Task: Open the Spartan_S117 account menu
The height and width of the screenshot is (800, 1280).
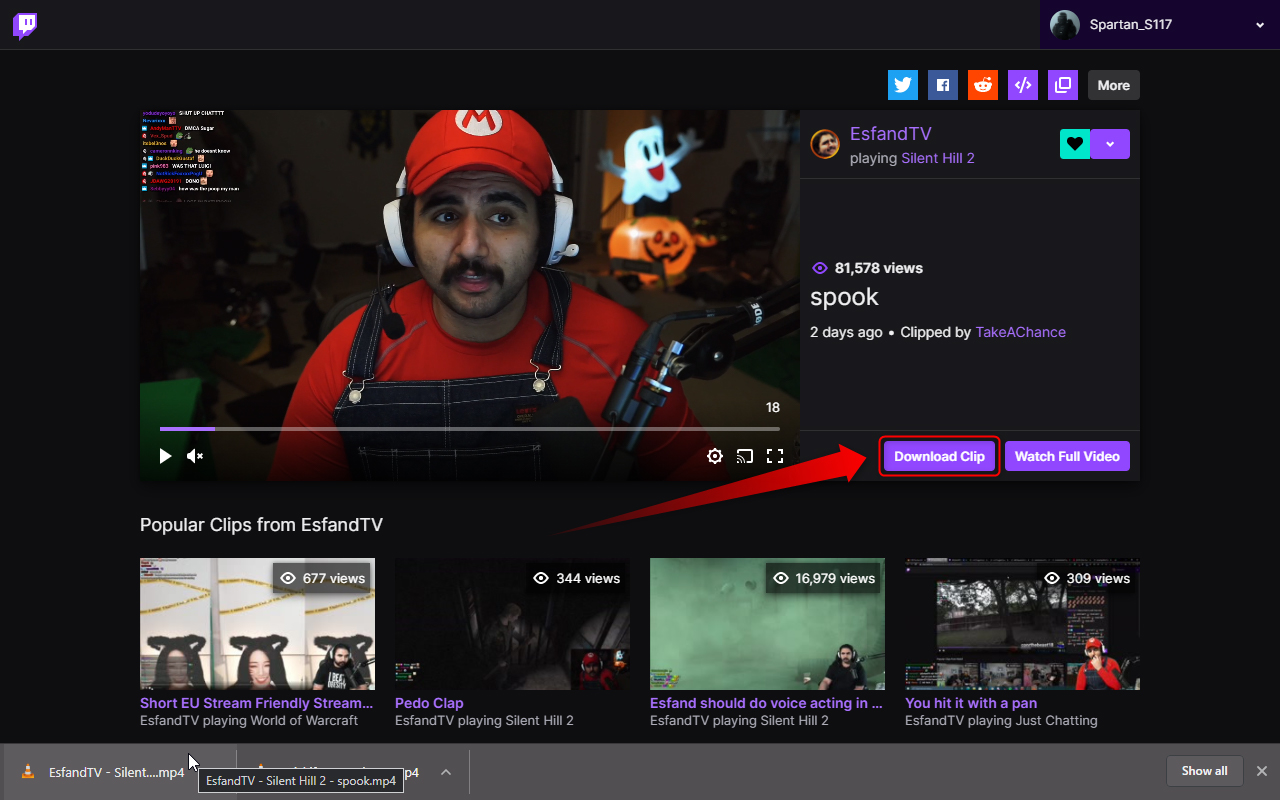Action: (x=1155, y=24)
